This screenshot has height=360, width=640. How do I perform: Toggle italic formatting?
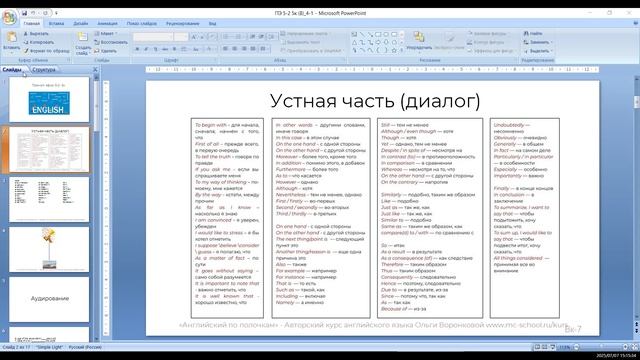point(146,49)
